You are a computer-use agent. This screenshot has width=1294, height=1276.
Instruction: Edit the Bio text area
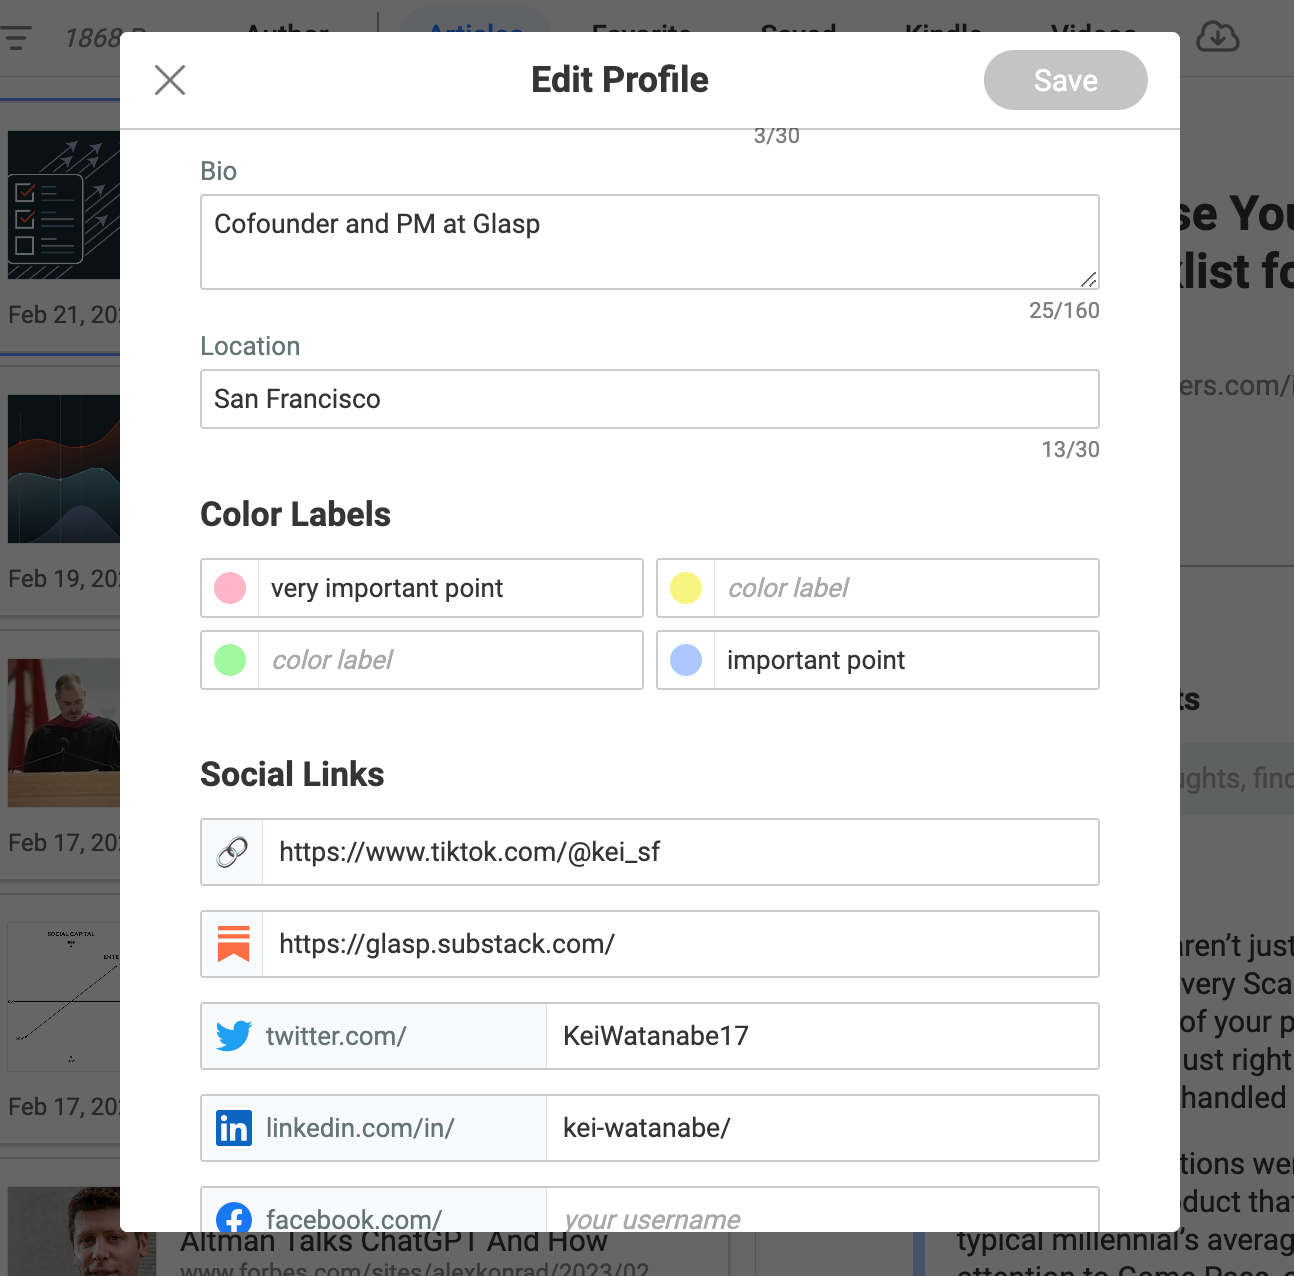tap(650, 242)
